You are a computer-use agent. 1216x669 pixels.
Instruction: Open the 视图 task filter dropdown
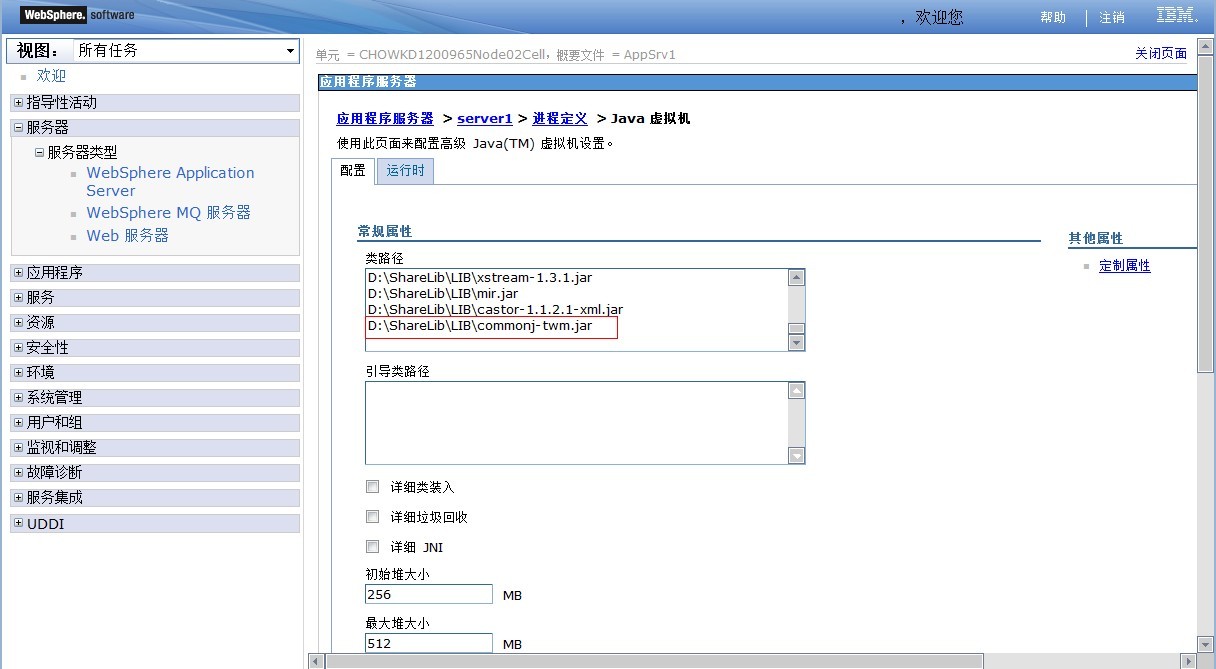point(187,50)
